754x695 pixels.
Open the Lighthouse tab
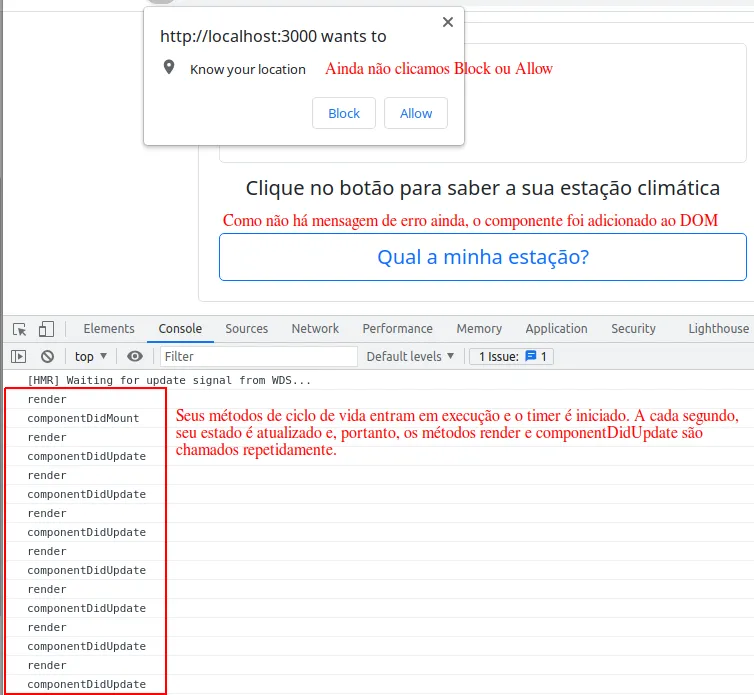[x=718, y=329]
